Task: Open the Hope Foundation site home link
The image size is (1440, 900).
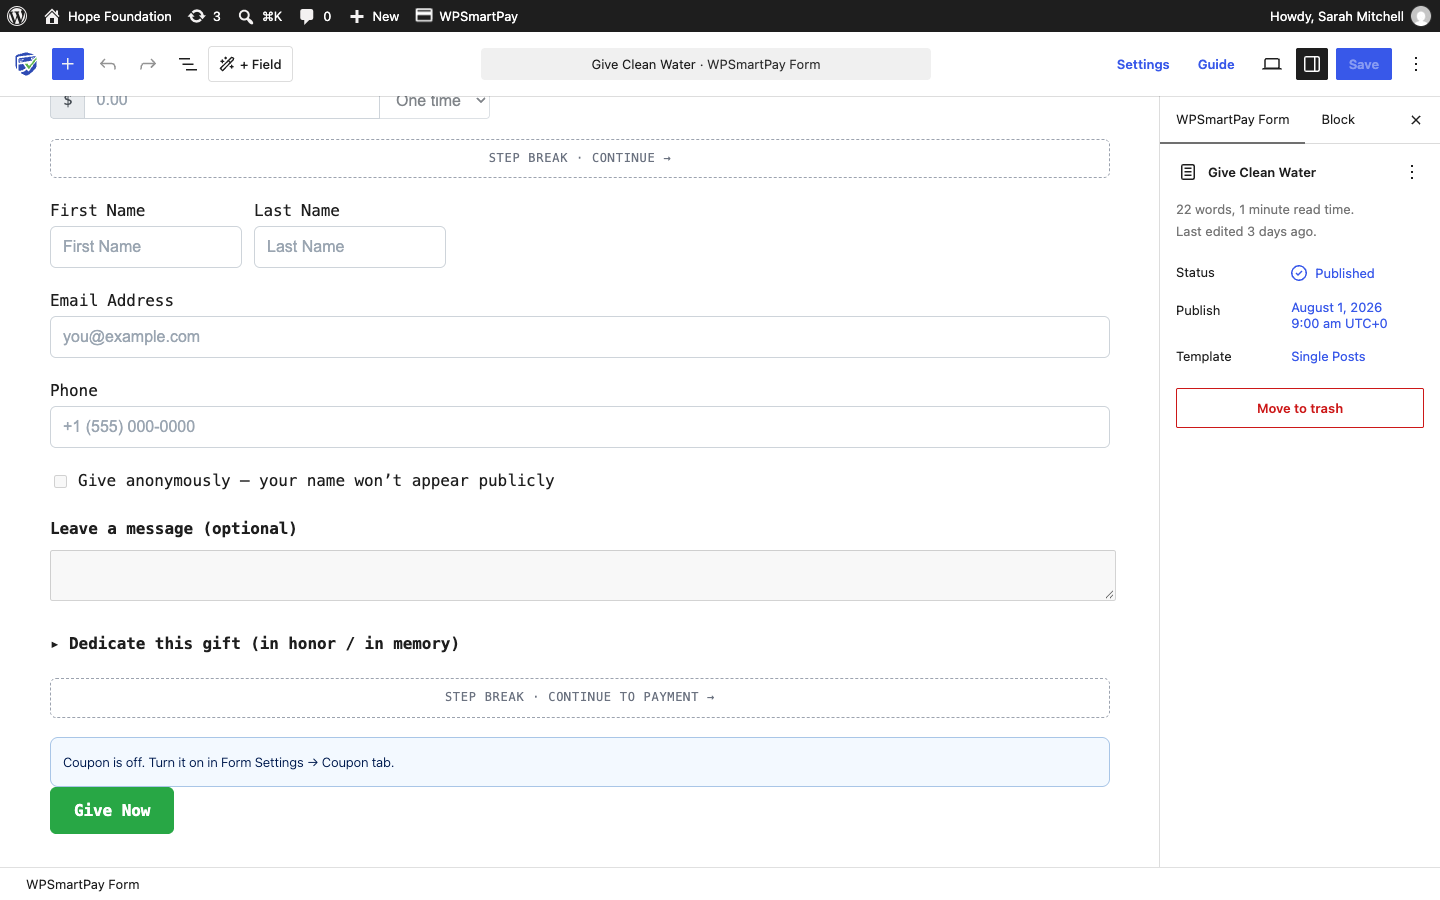Action: click(x=108, y=16)
